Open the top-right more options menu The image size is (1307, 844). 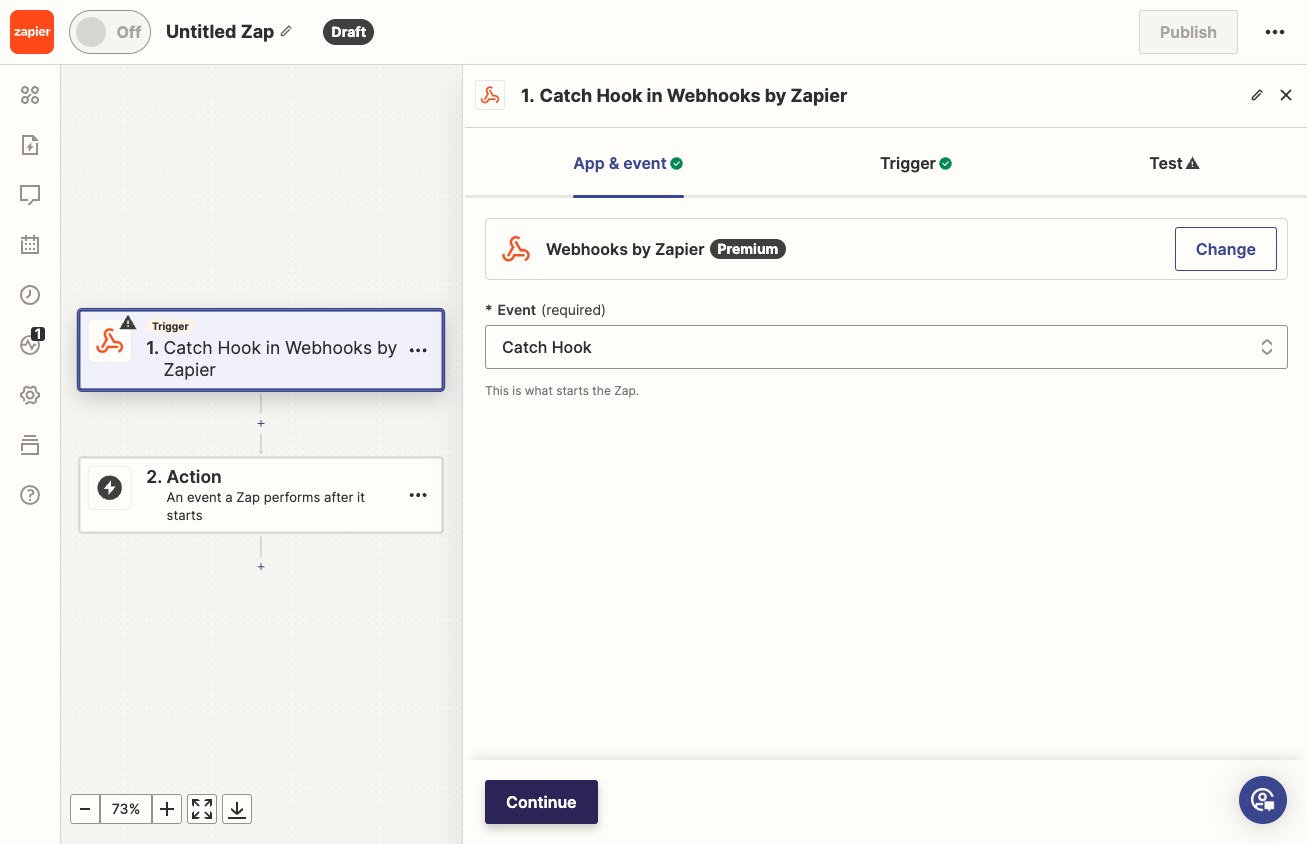[x=1274, y=32]
